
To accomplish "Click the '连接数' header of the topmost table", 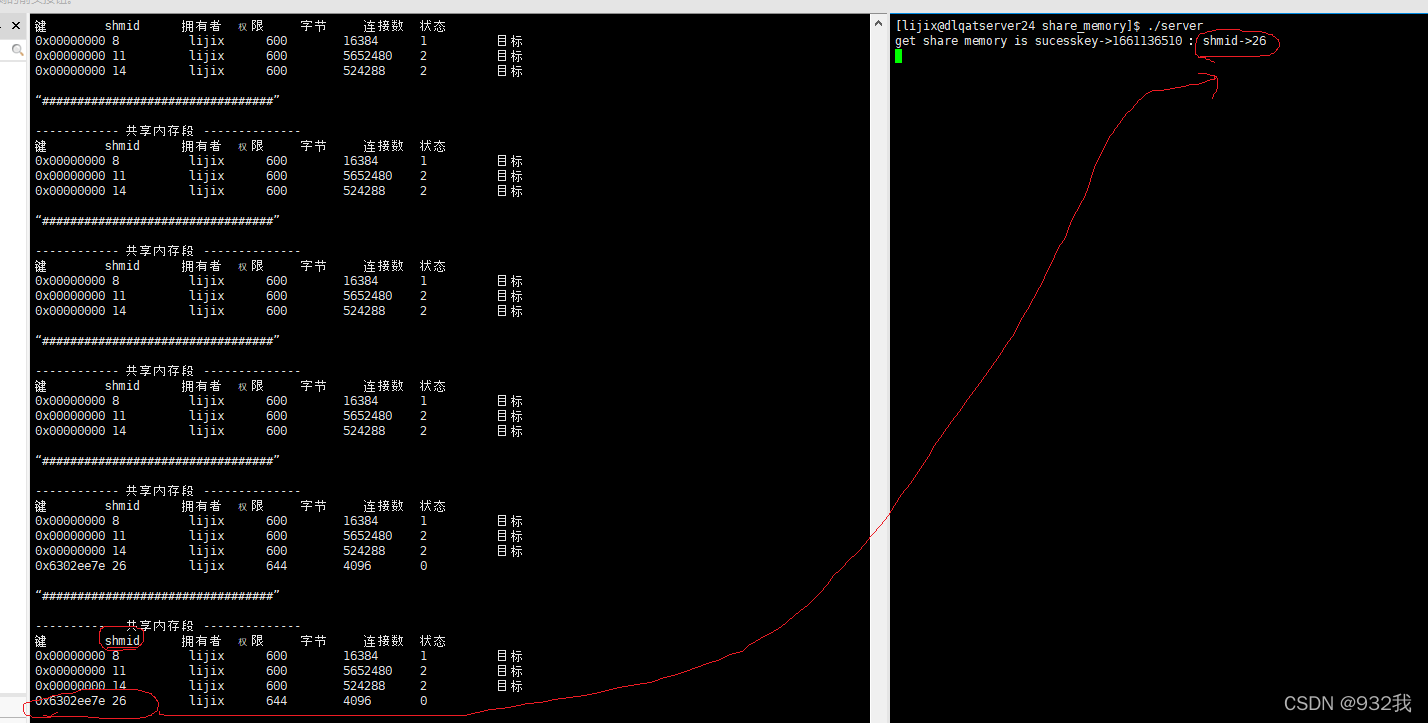I will pos(384,26).
